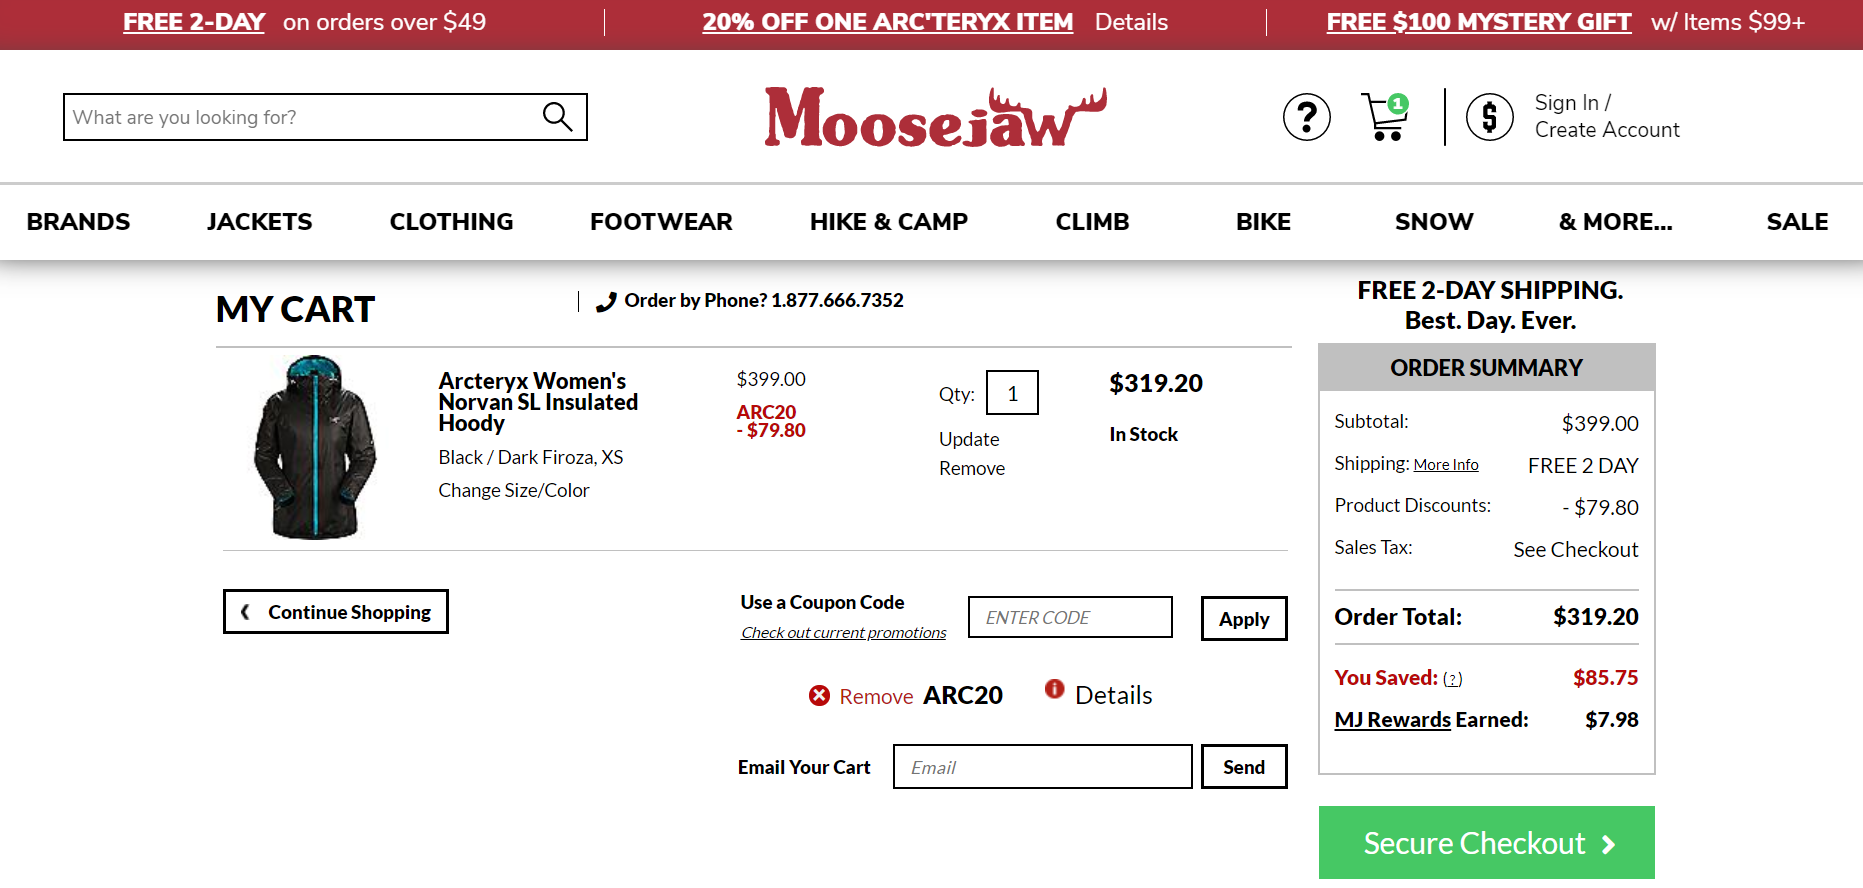Screen dimensions: 1863x888
Task: Open the JACKETS menu
Action: click(259, 222)
